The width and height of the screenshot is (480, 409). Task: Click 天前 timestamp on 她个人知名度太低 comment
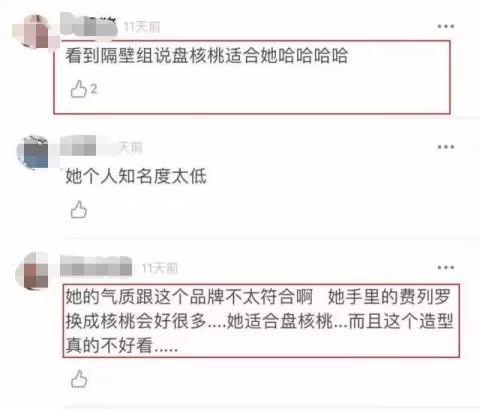[x=131, y=147]
